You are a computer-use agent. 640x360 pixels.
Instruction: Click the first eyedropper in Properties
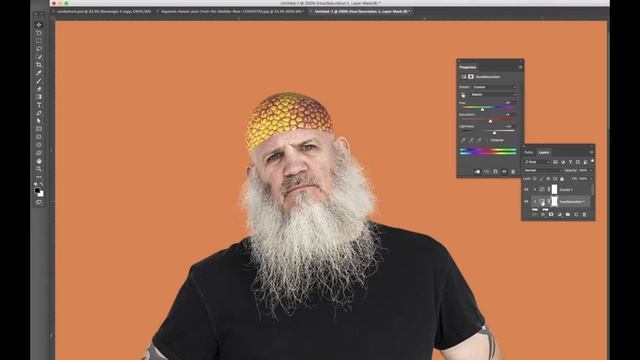[463, 140]
